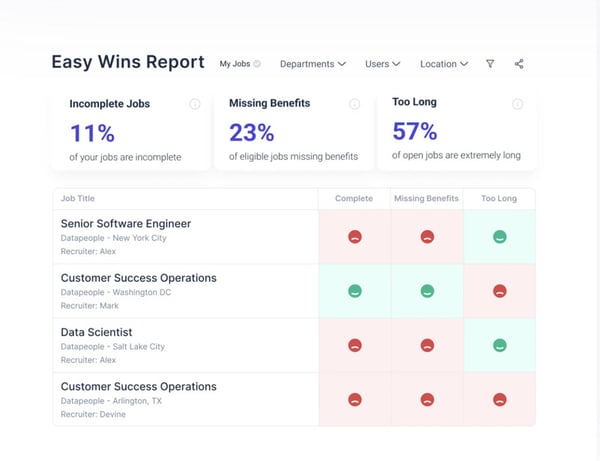Select the My Jobs filter
Image resolution: width=600 pixels, height=461 pixels.
(x=235, y=64)
